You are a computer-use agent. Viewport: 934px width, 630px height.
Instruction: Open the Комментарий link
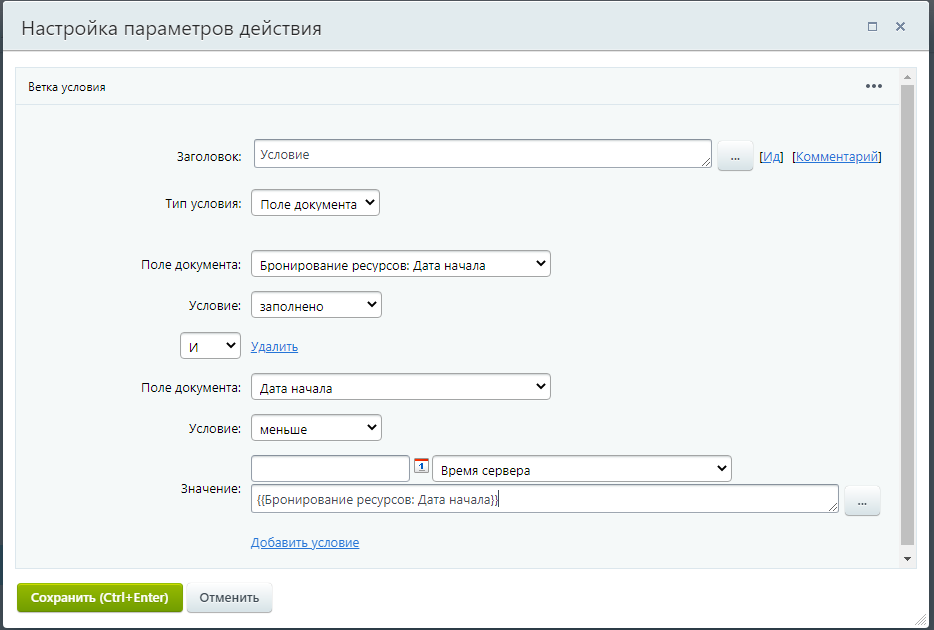[837, 157]
